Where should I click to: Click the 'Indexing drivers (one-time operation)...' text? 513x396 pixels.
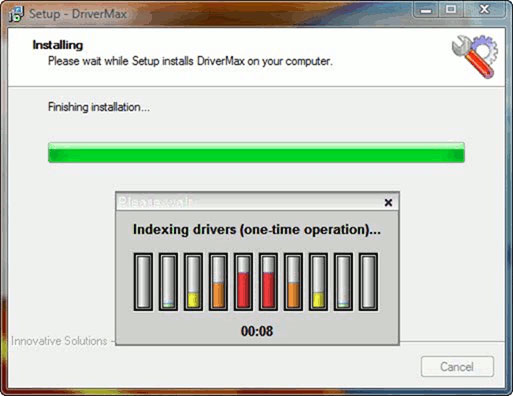tap(257, 230)
